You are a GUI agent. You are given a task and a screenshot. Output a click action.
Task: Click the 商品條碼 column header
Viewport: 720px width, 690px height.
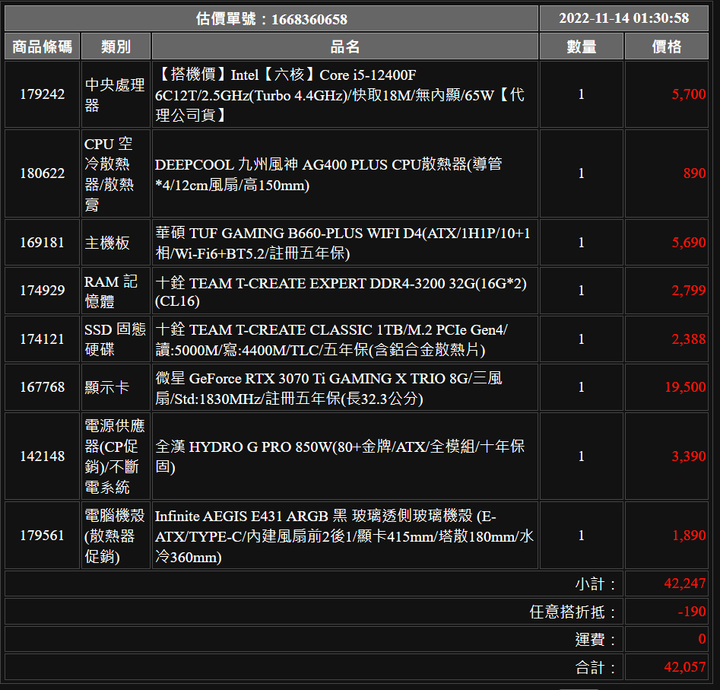[42, 46]
